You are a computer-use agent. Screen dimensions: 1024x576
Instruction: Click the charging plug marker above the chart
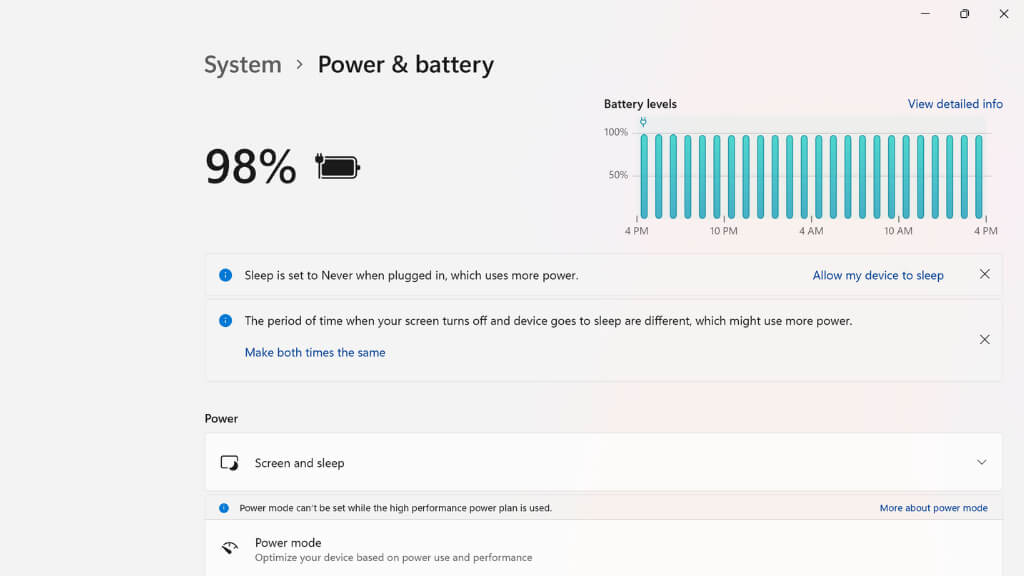[x=643, y=122]
